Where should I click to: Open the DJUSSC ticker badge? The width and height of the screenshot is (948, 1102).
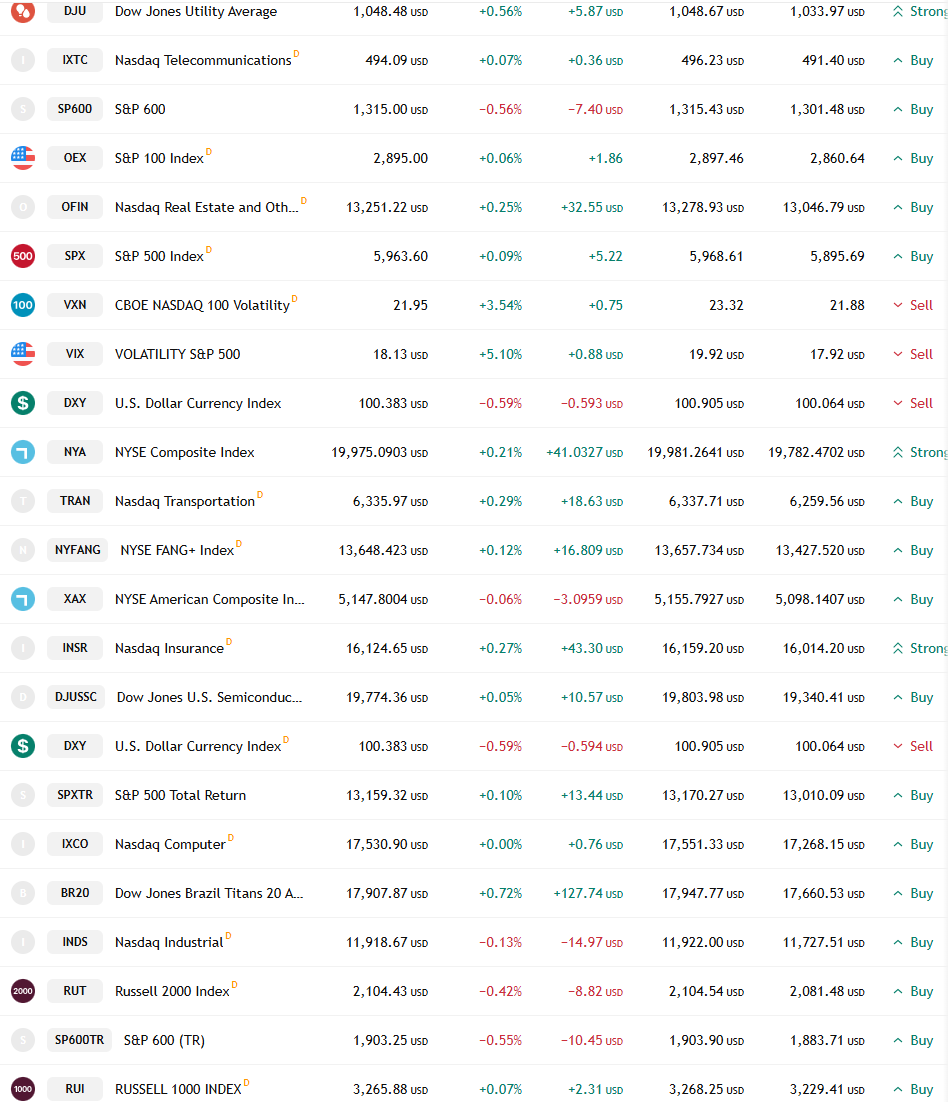76,696
